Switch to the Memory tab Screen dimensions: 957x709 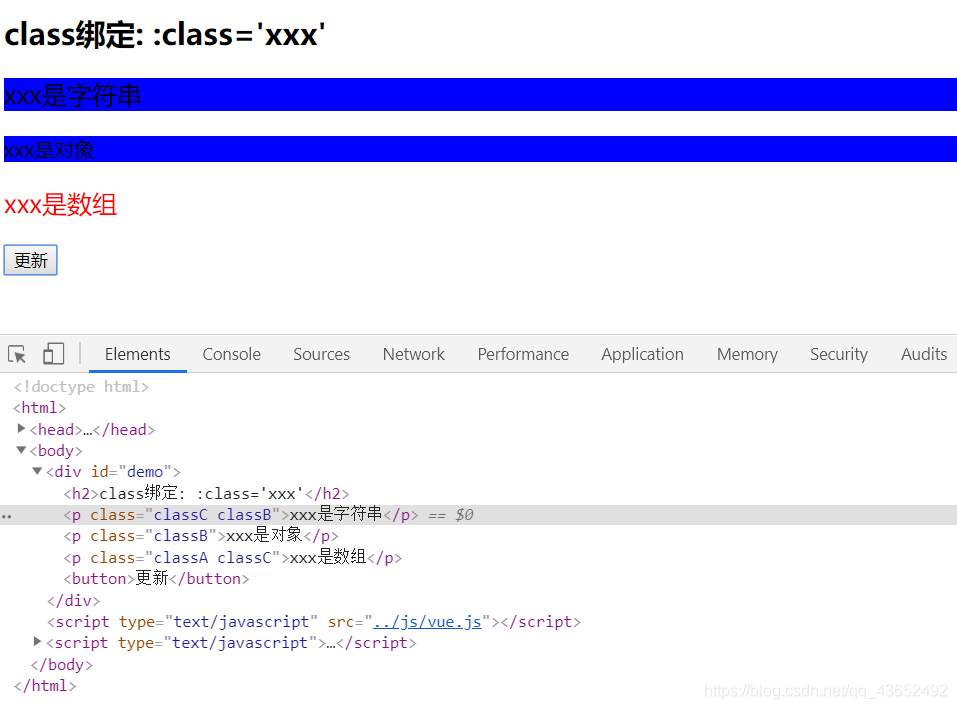(747, 354)
